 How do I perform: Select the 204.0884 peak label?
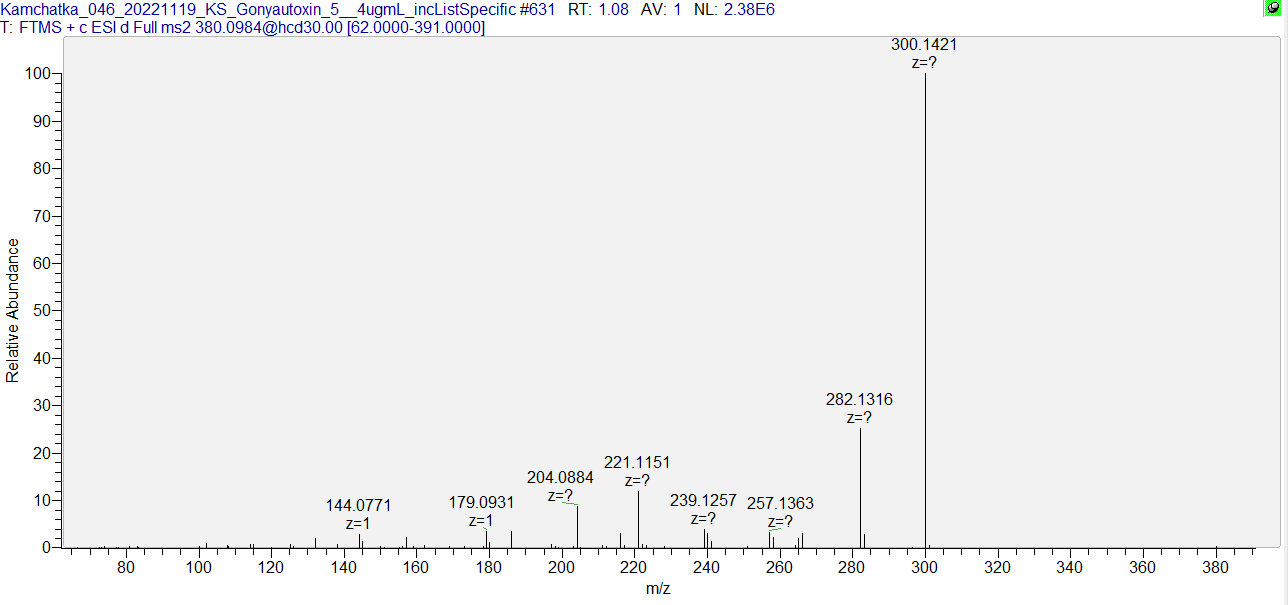560,478
